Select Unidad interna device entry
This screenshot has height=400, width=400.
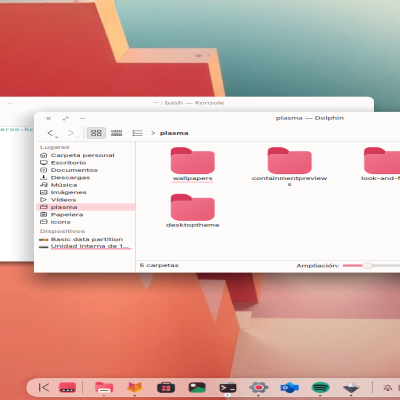click(85, 246)
